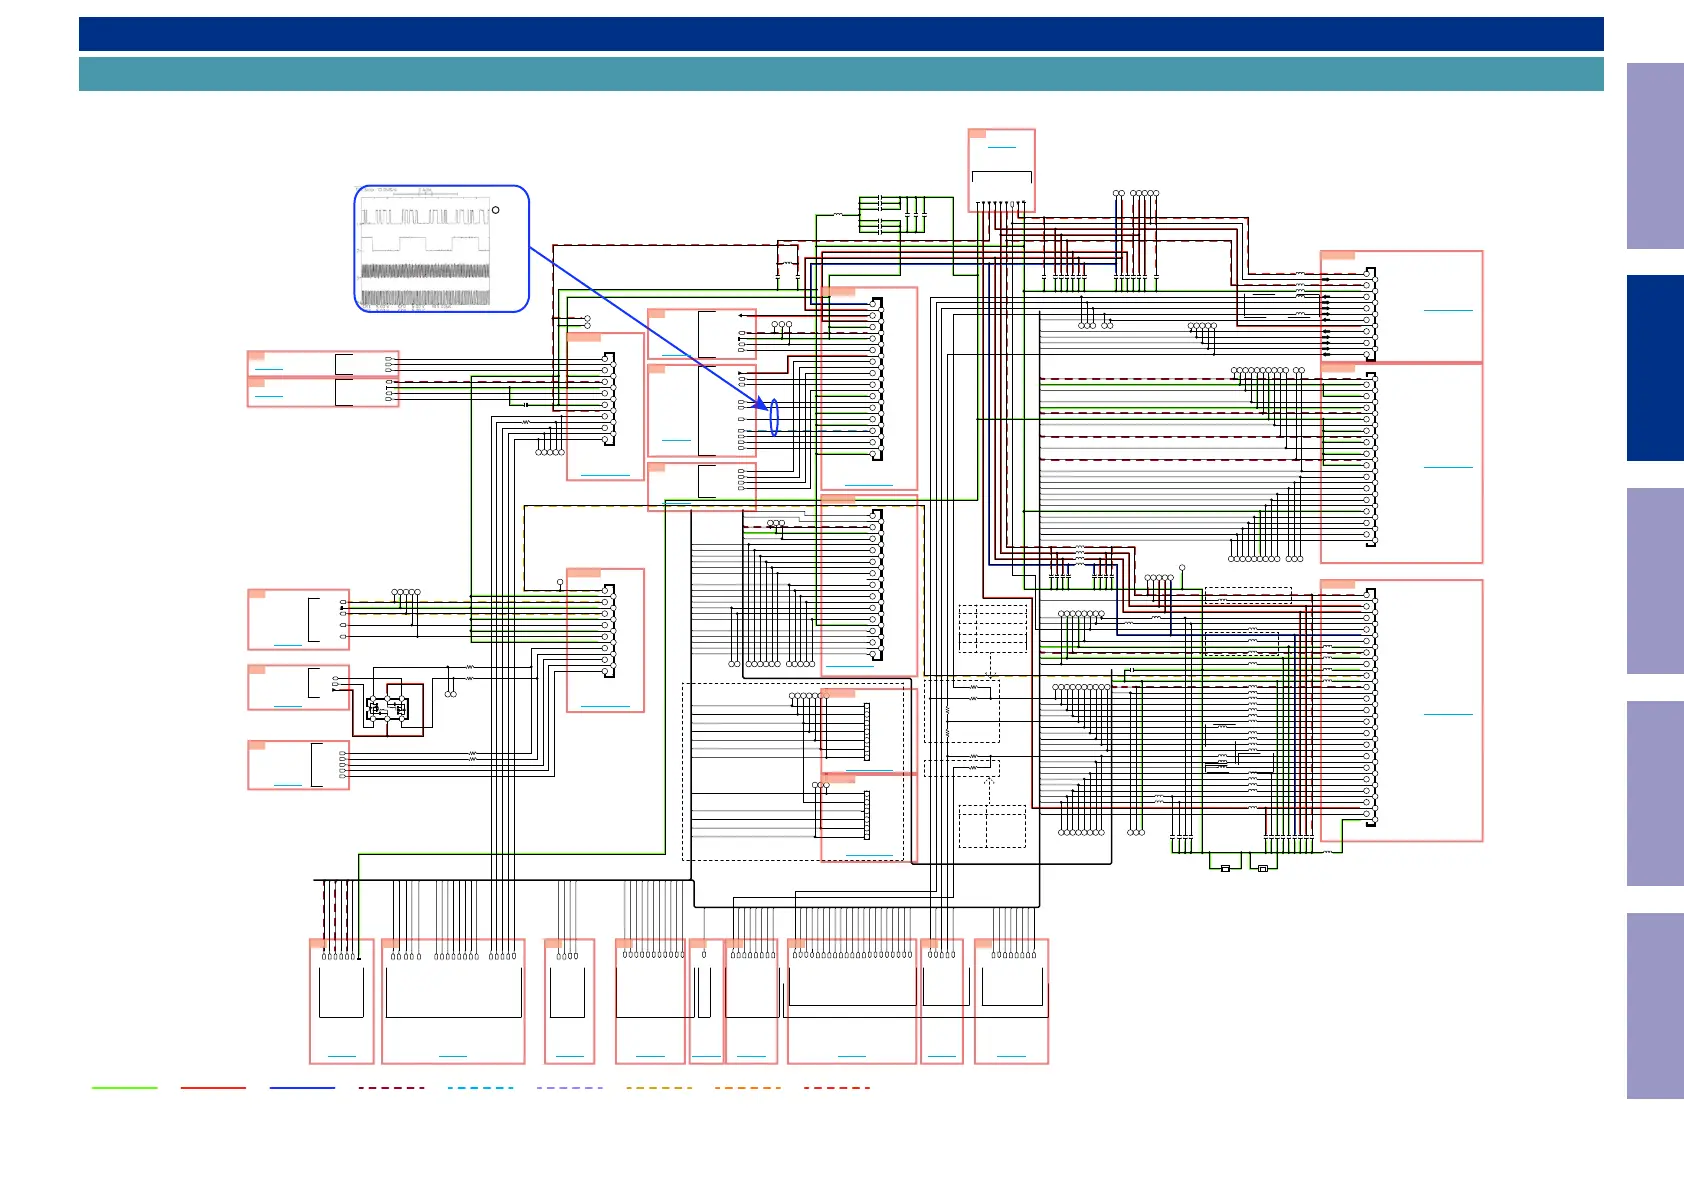Image resolution: width=1684 pixels, height=1191 pixels.
Task: Click the dark blue title bar
Action: 840,34
